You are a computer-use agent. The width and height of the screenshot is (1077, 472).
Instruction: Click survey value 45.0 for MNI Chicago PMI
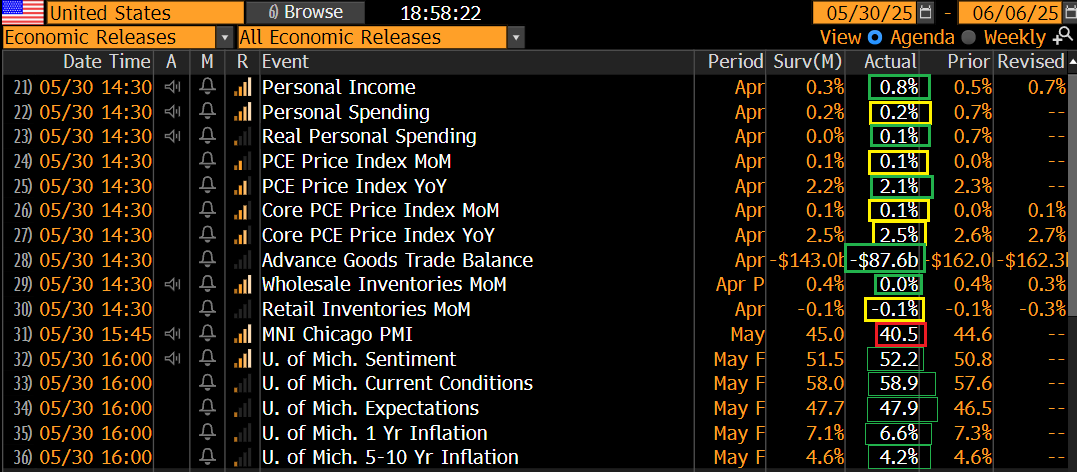[825, 335]
